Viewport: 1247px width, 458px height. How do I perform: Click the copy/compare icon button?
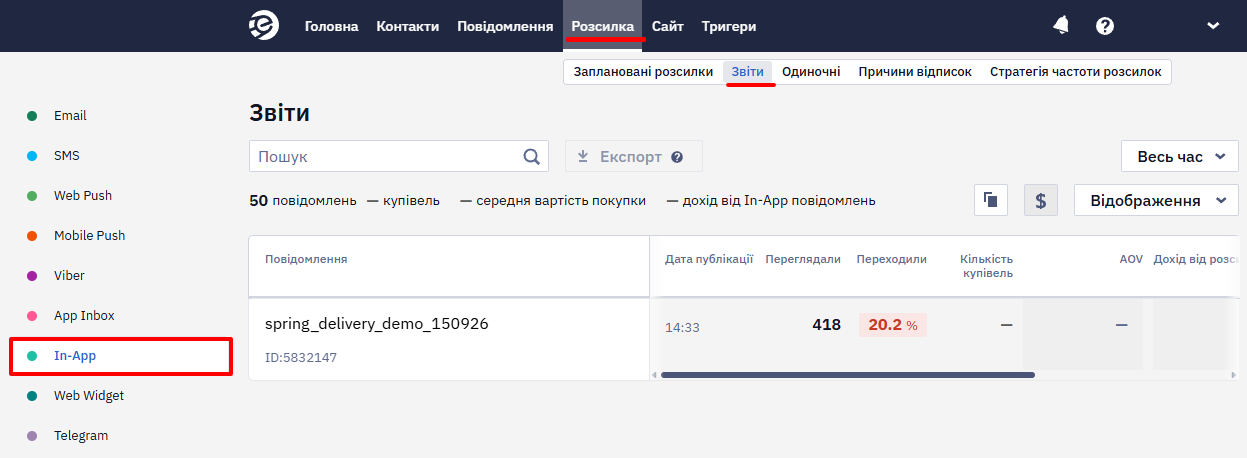pyautogui.click(x=991, y=200)
